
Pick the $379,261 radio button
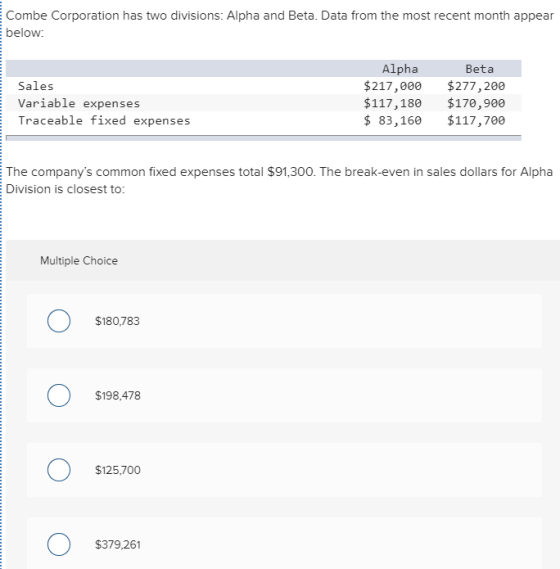(x=59, y=544)
